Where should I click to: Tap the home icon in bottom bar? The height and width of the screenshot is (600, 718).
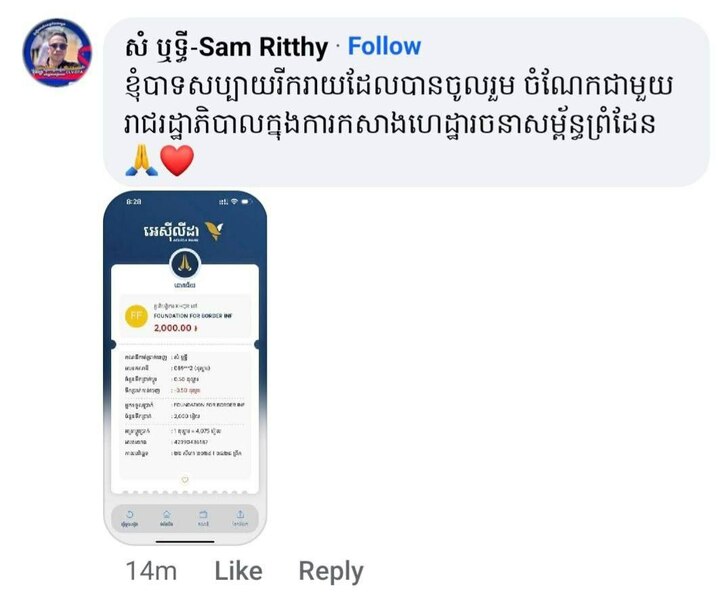(x=167, y=514)
